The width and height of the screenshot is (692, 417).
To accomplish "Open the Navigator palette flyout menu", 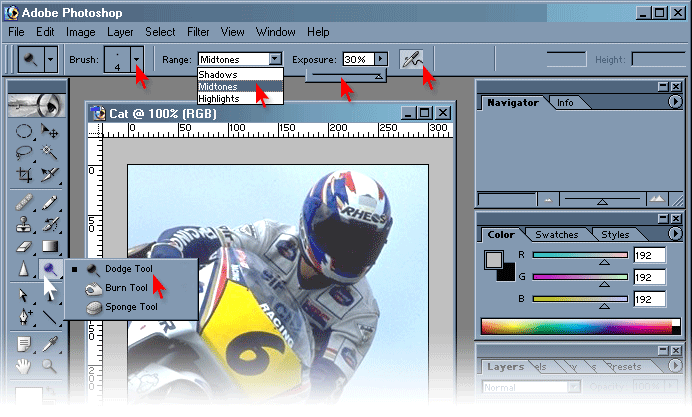I will click(674, 102).
